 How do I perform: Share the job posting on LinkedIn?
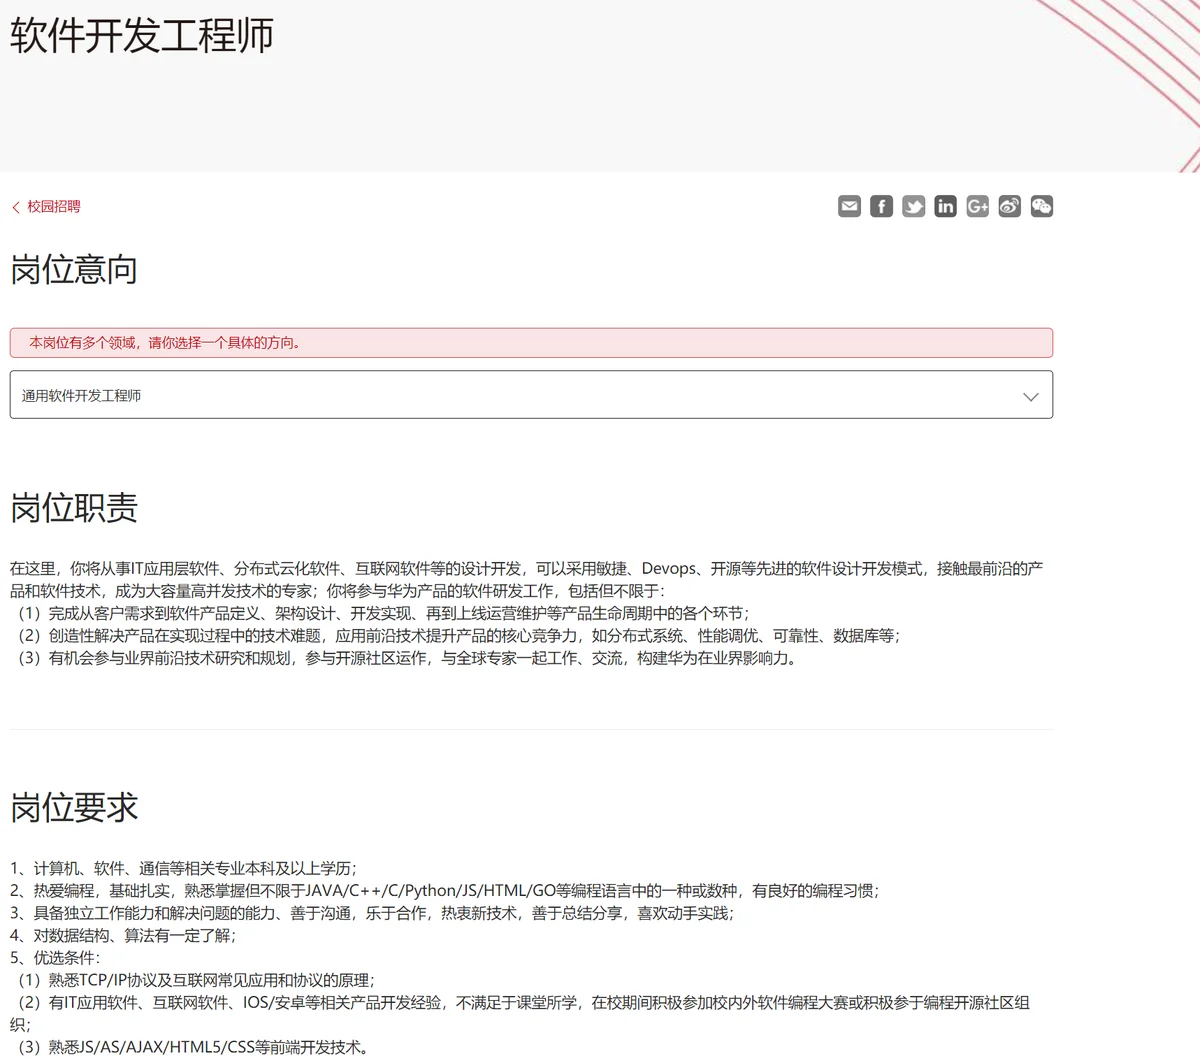click(945, 206)
